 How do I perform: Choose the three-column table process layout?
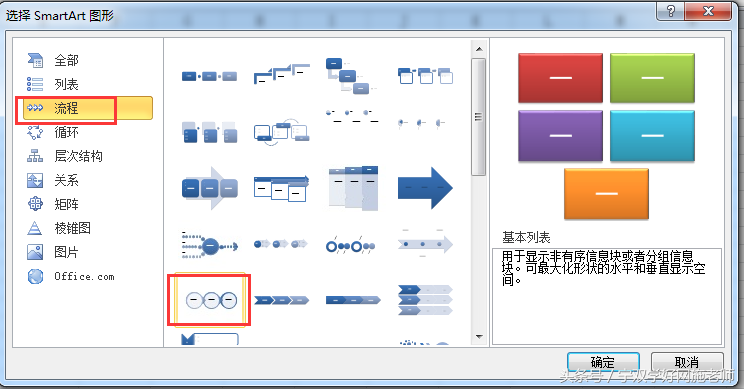pos(353,188)
